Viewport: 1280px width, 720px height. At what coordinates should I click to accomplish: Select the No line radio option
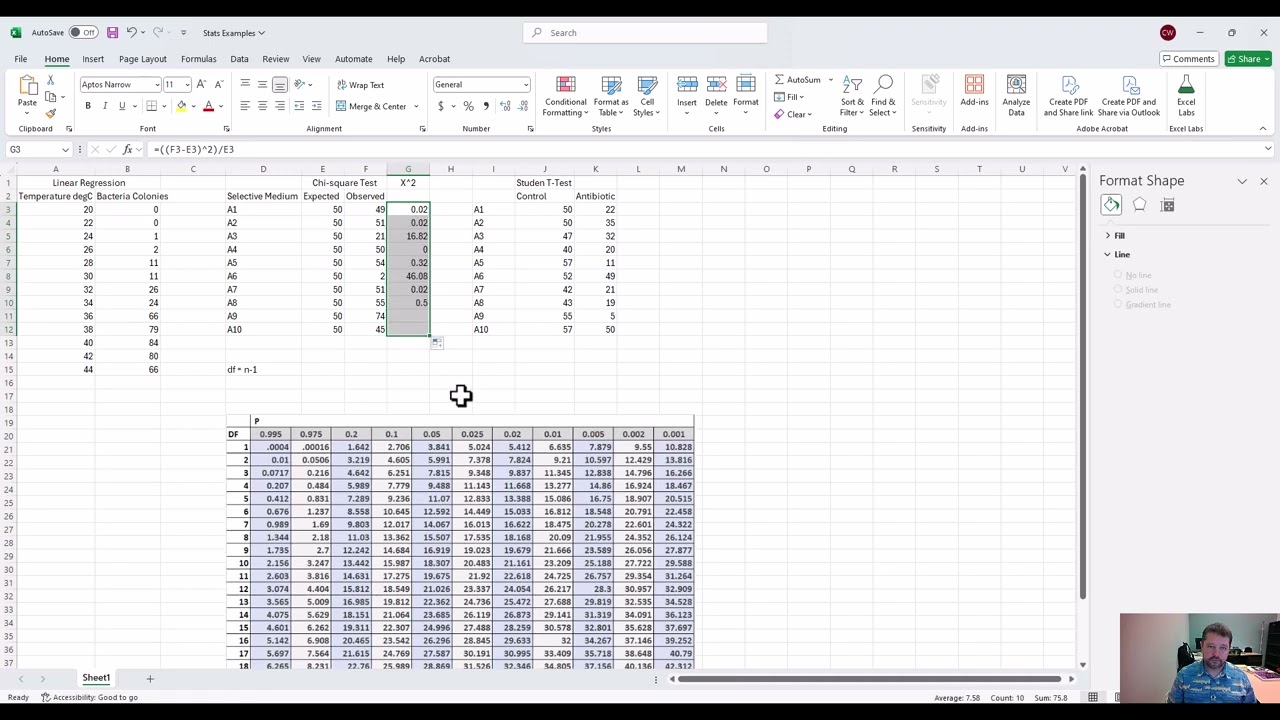click(1118, 275)
